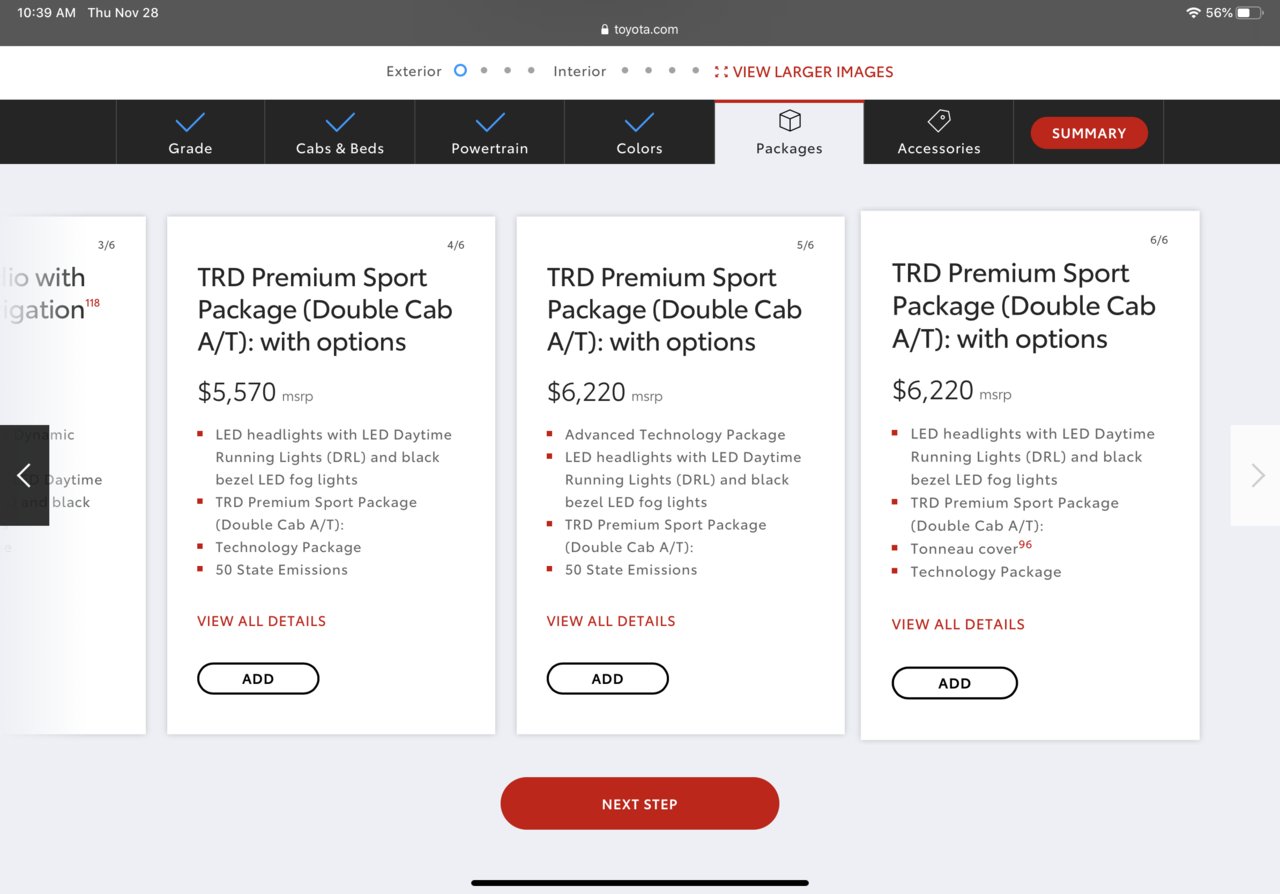This screenshot has width=1280, height=894.
Task: Click "Tonneau cover" bullet item
Action: pos(964,549)
